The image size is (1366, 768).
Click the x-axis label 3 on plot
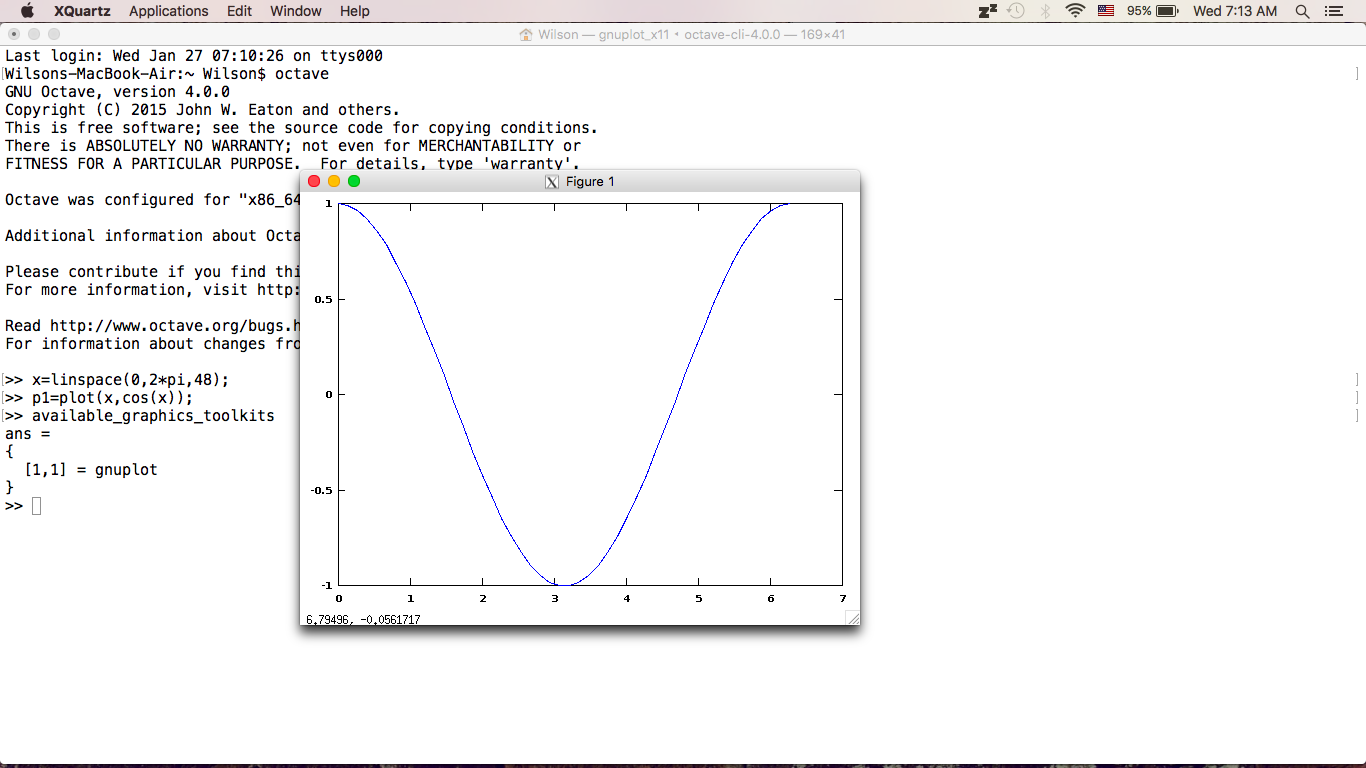click(x=554, y=598)
